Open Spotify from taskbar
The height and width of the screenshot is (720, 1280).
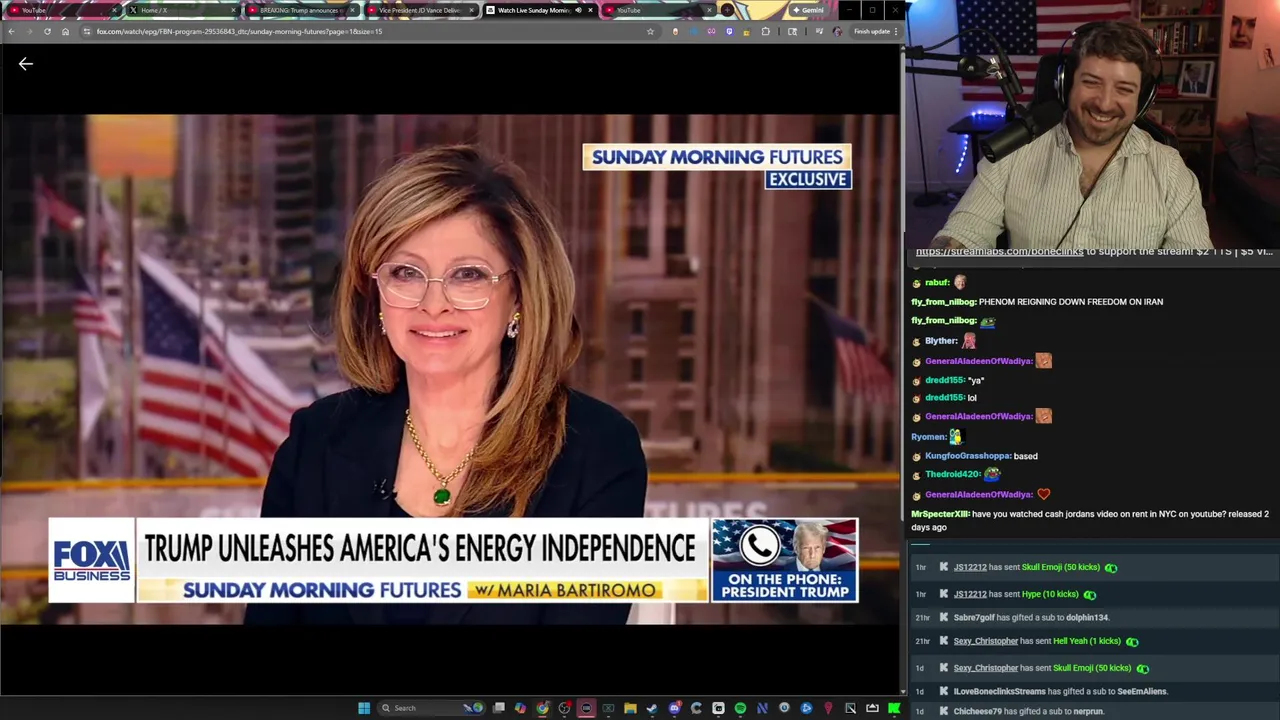click(740, 708)
